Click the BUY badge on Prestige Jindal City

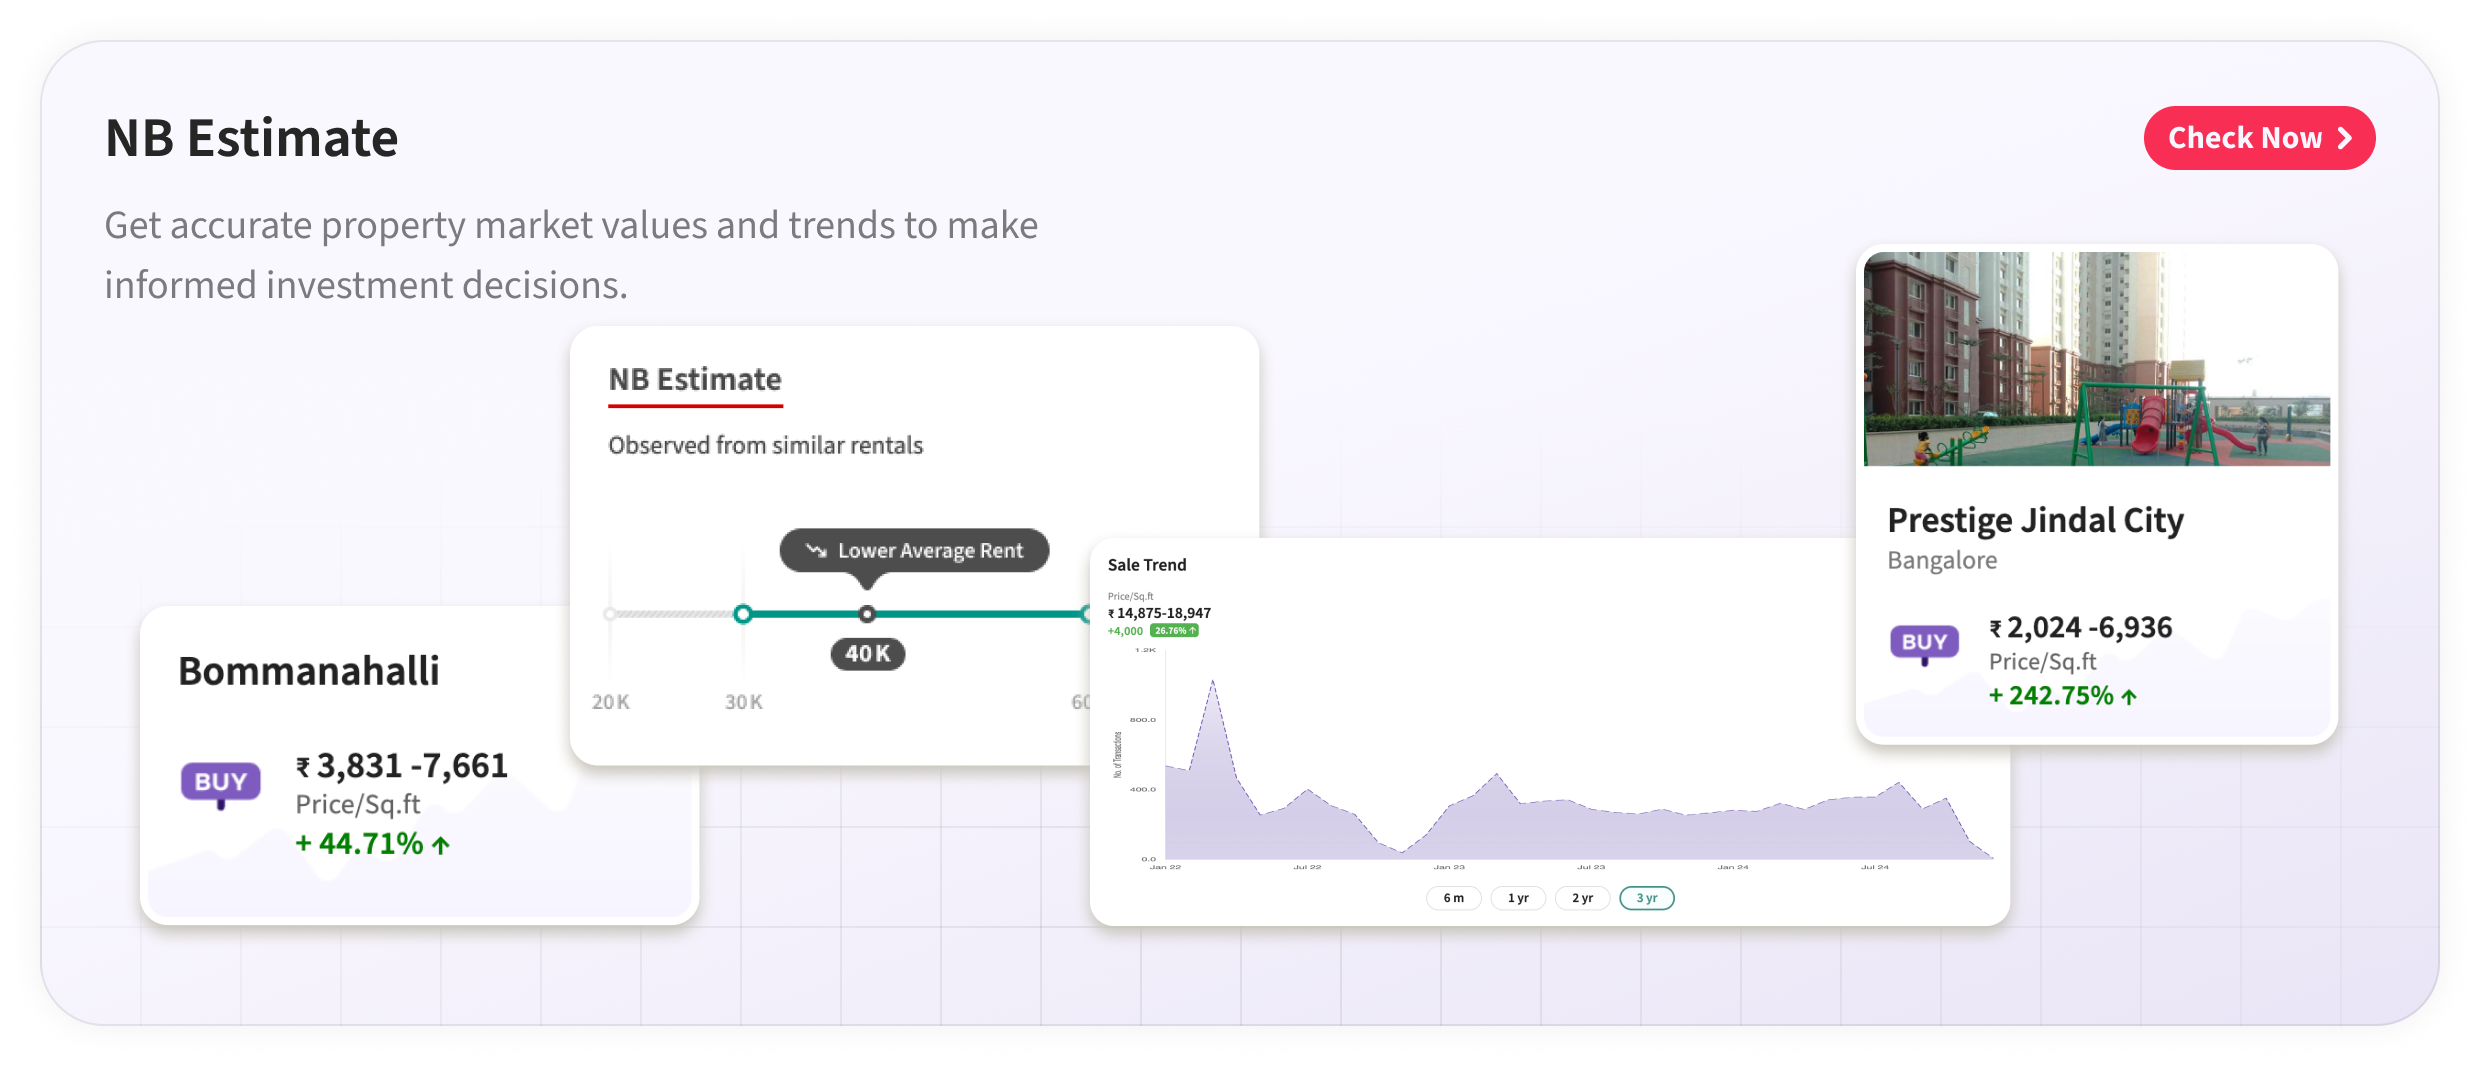(1924, 642)
